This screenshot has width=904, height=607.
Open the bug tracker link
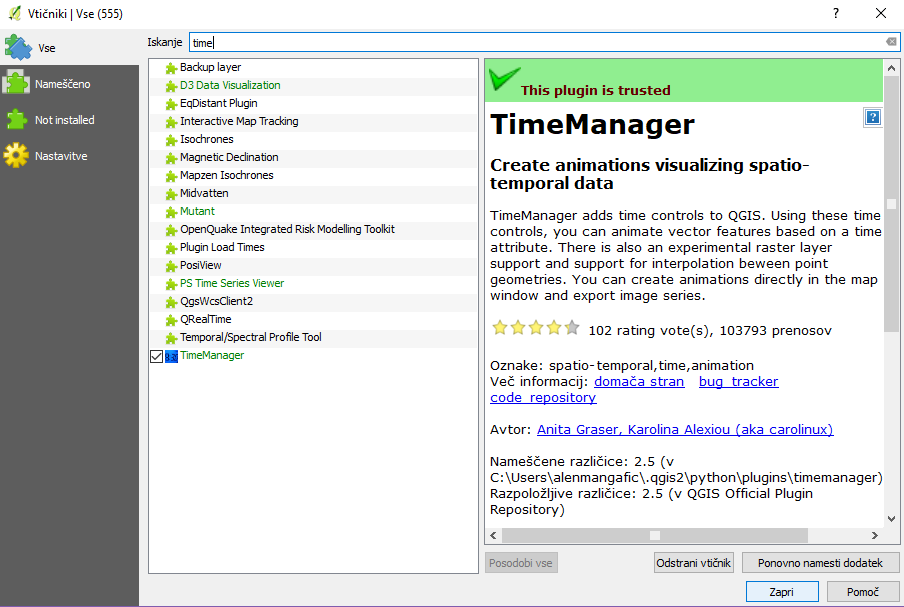point(739,382)
